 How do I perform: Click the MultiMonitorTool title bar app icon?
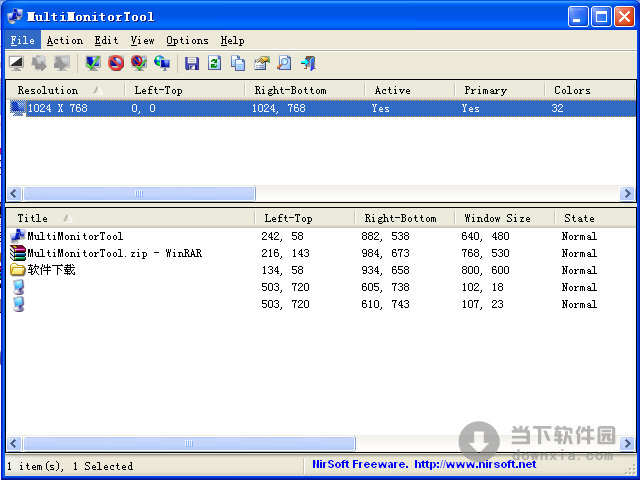pyautogui.click(x=15, y=16)
